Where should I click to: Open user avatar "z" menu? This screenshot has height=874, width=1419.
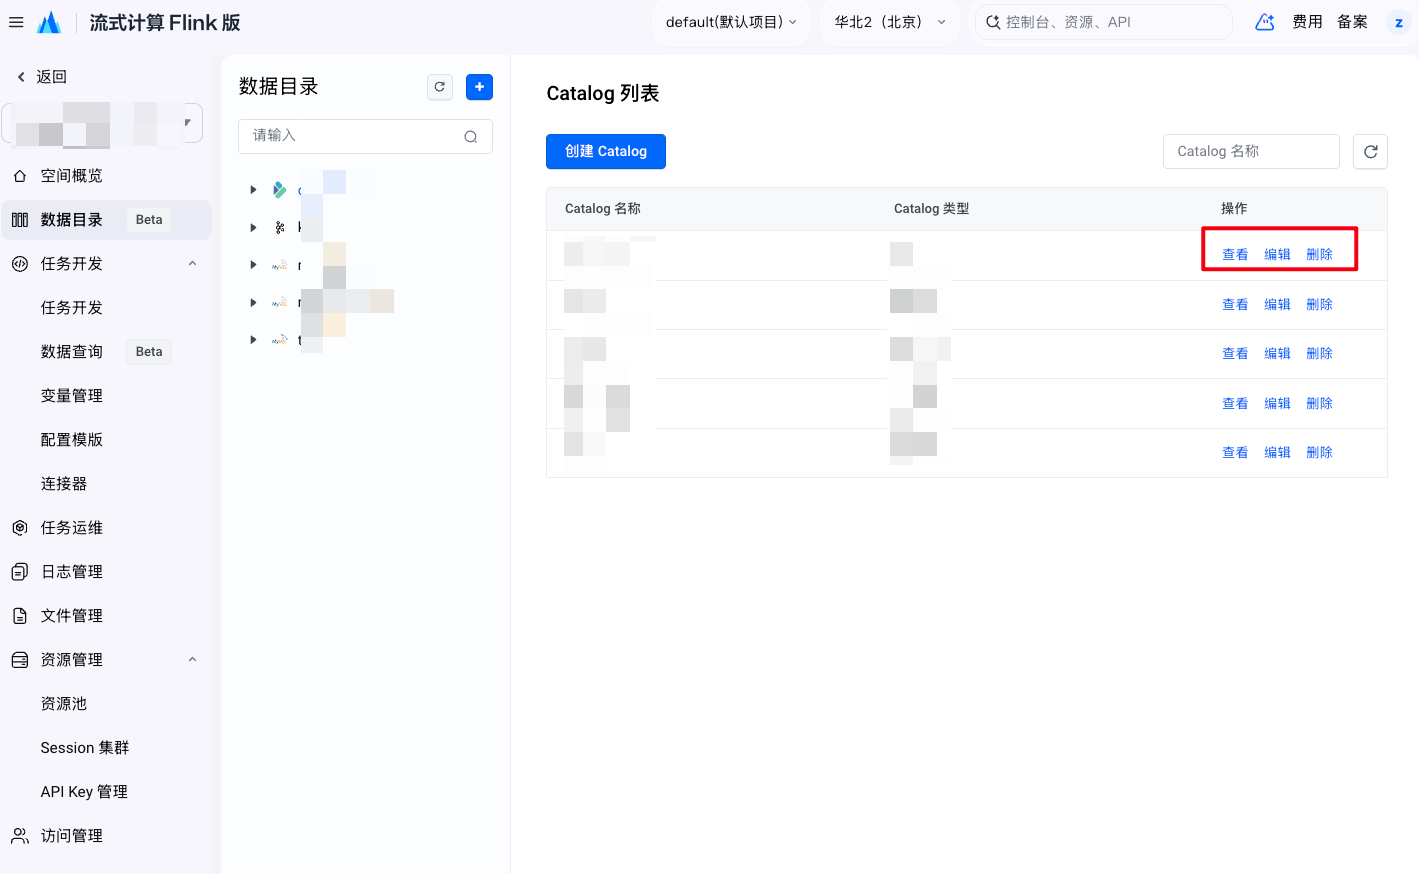[x=1398, y=22]
